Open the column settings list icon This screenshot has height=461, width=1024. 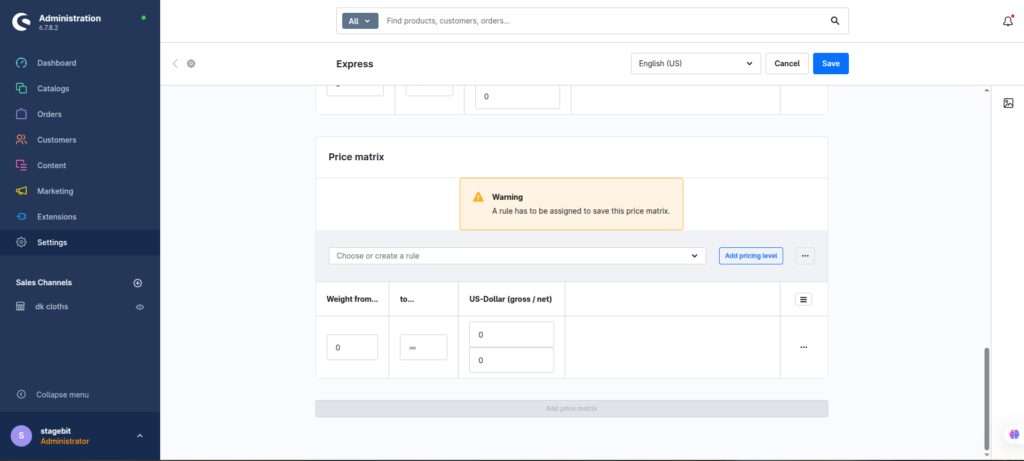point(803,300)
